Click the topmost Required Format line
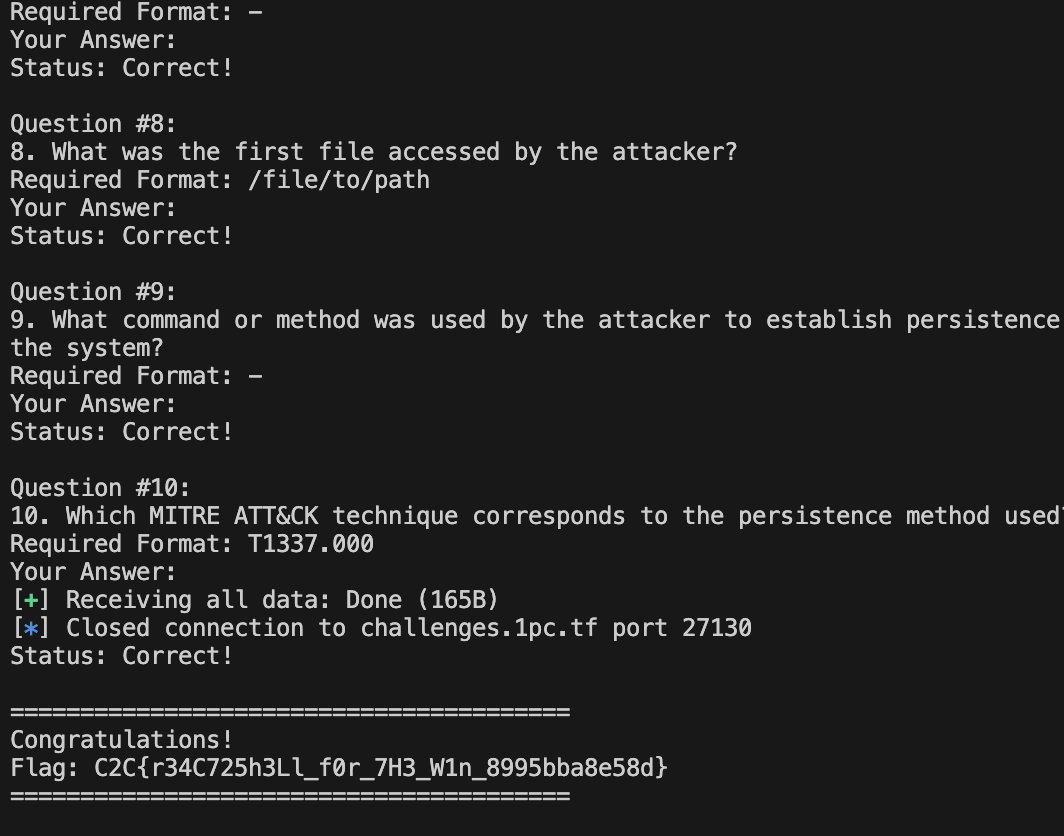This screenshot has width=1064, height=836. coord(135,13)
